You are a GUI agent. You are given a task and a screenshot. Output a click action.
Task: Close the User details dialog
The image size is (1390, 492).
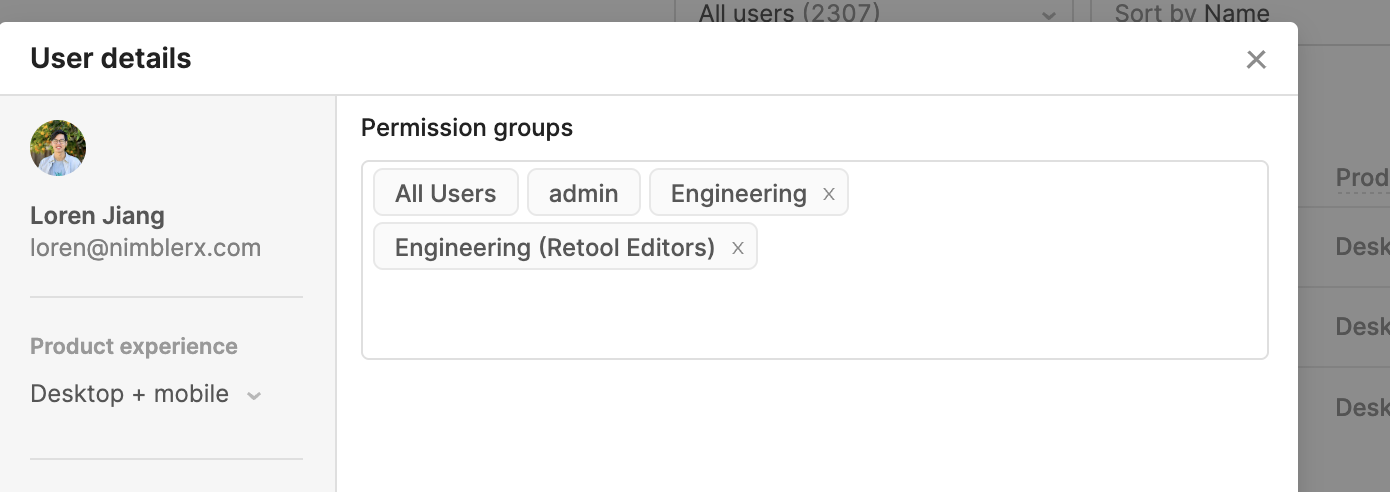pos(1256,60)
